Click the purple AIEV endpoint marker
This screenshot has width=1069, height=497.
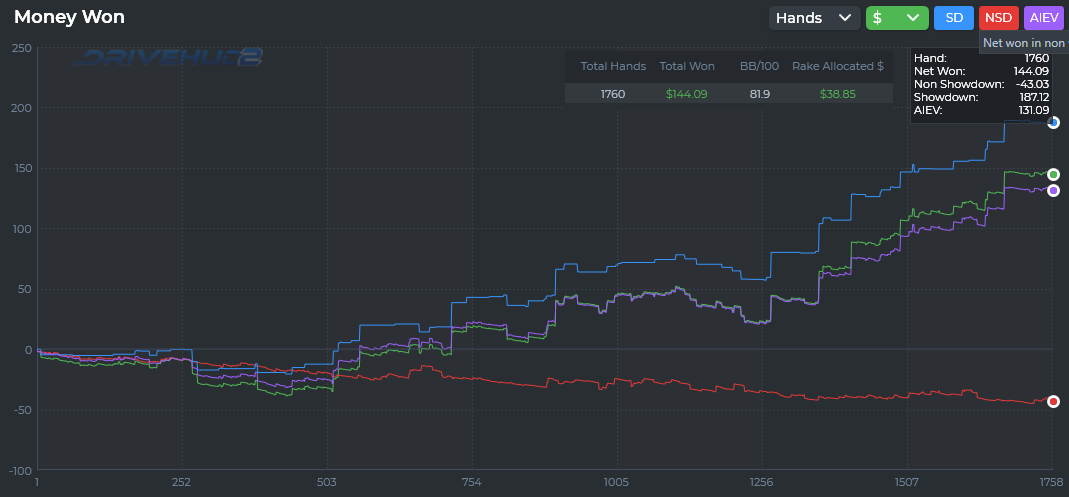(x=1053, y=190)
